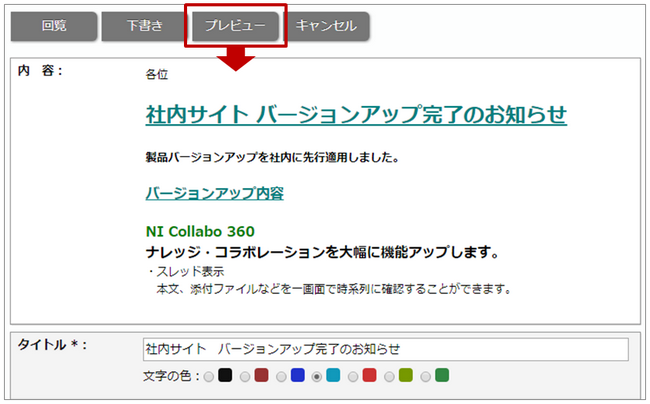The image size is (650, 404).
Task: Click the brown color swatch
Action: tap(261, 375)
